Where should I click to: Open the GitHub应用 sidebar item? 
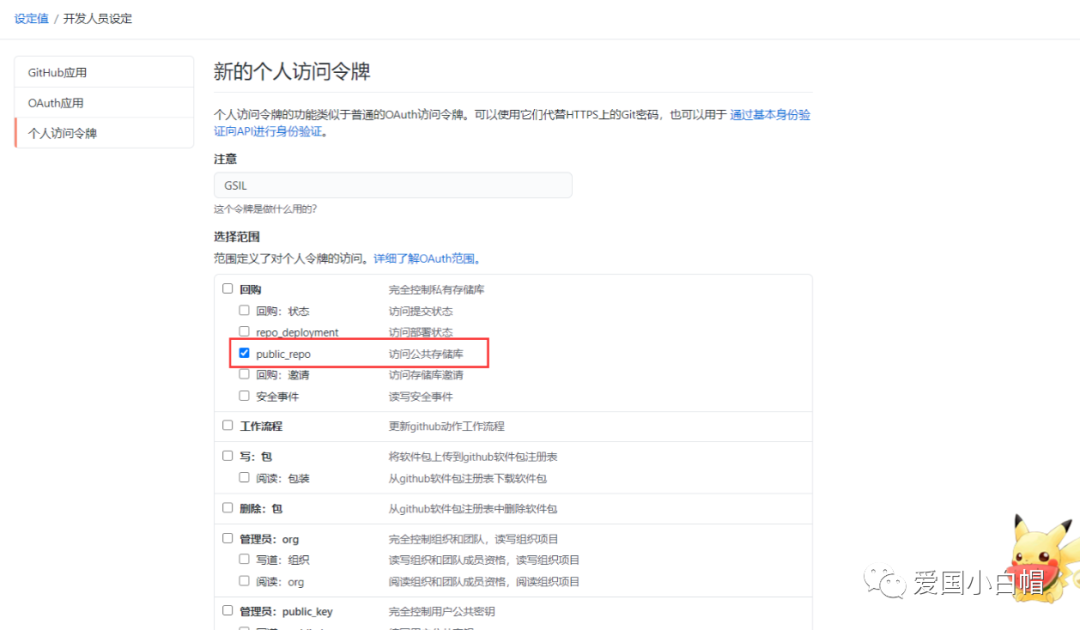(x=104, y=72)
